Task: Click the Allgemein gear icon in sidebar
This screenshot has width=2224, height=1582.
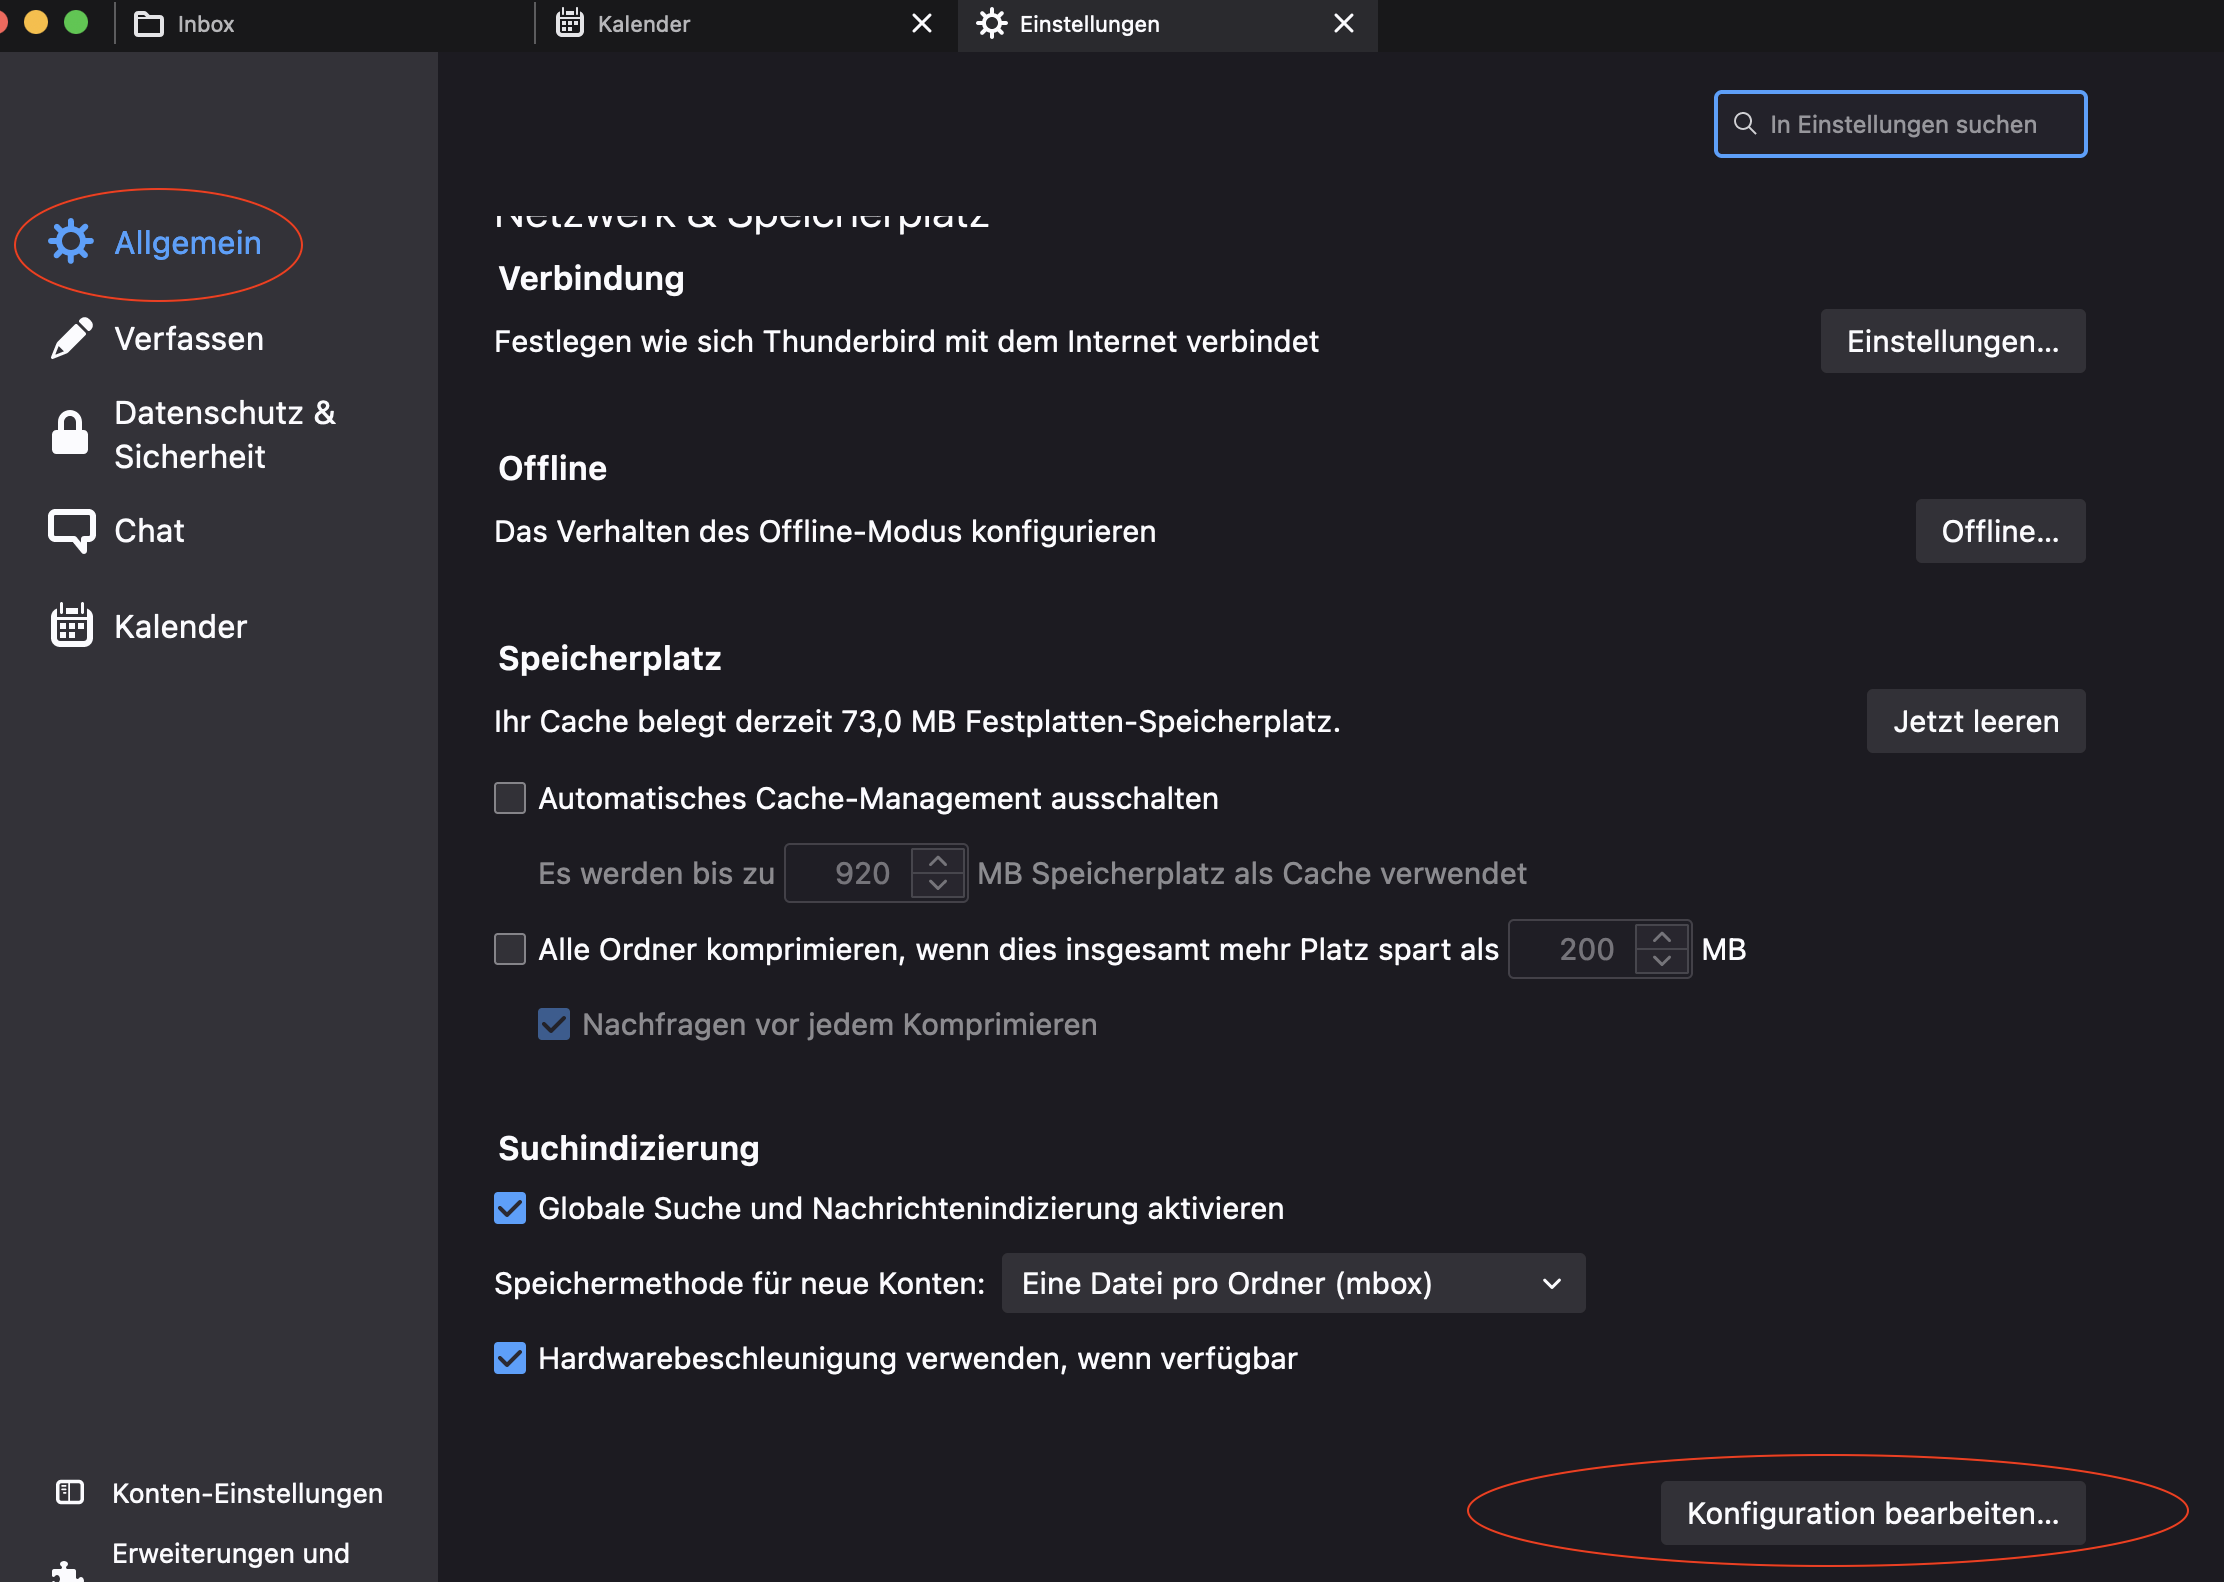Action: point(70,242)
